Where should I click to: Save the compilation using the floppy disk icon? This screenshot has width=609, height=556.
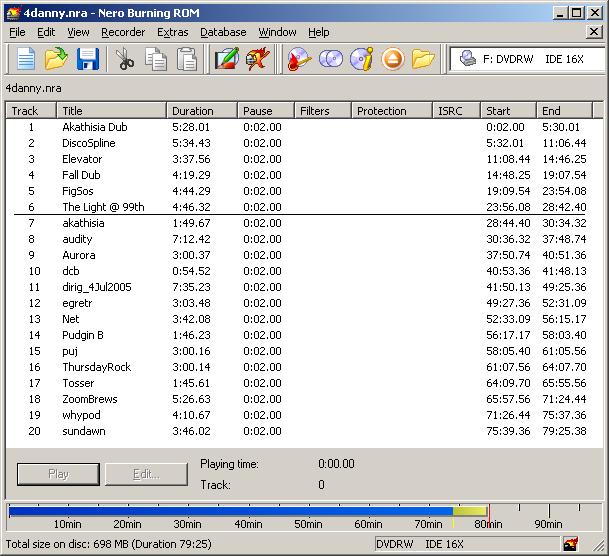click(87, 59)
